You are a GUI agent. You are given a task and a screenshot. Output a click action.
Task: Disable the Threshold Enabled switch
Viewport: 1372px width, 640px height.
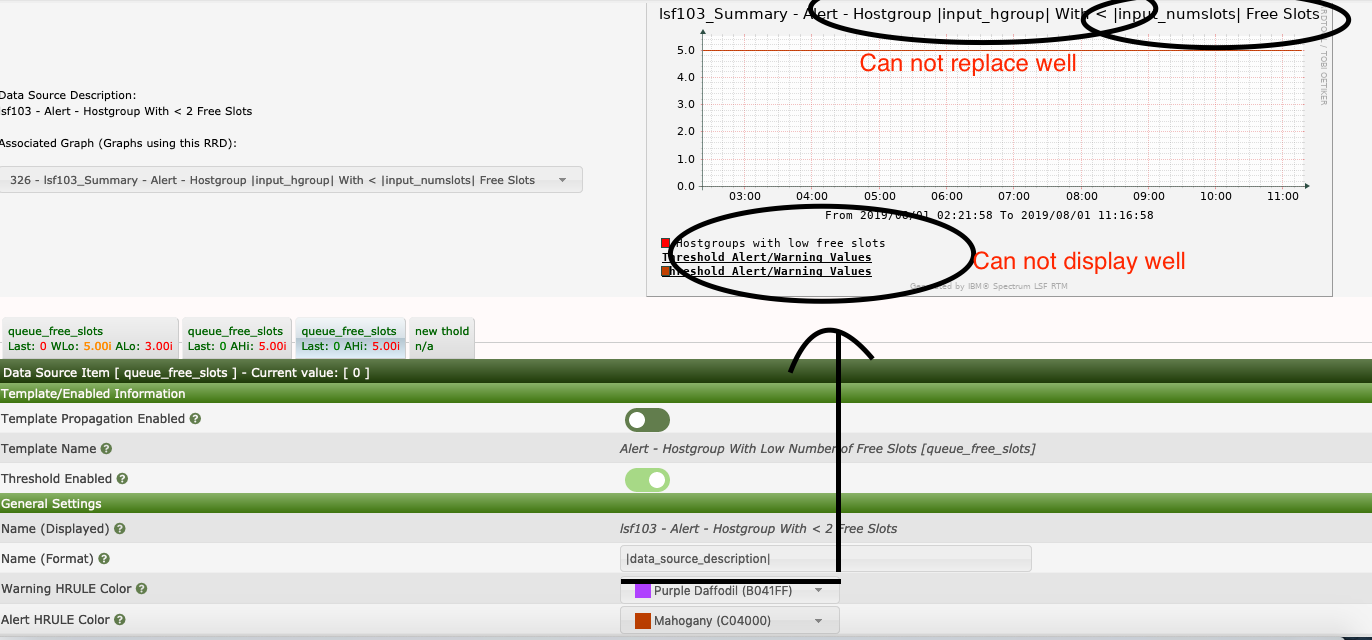647,480
